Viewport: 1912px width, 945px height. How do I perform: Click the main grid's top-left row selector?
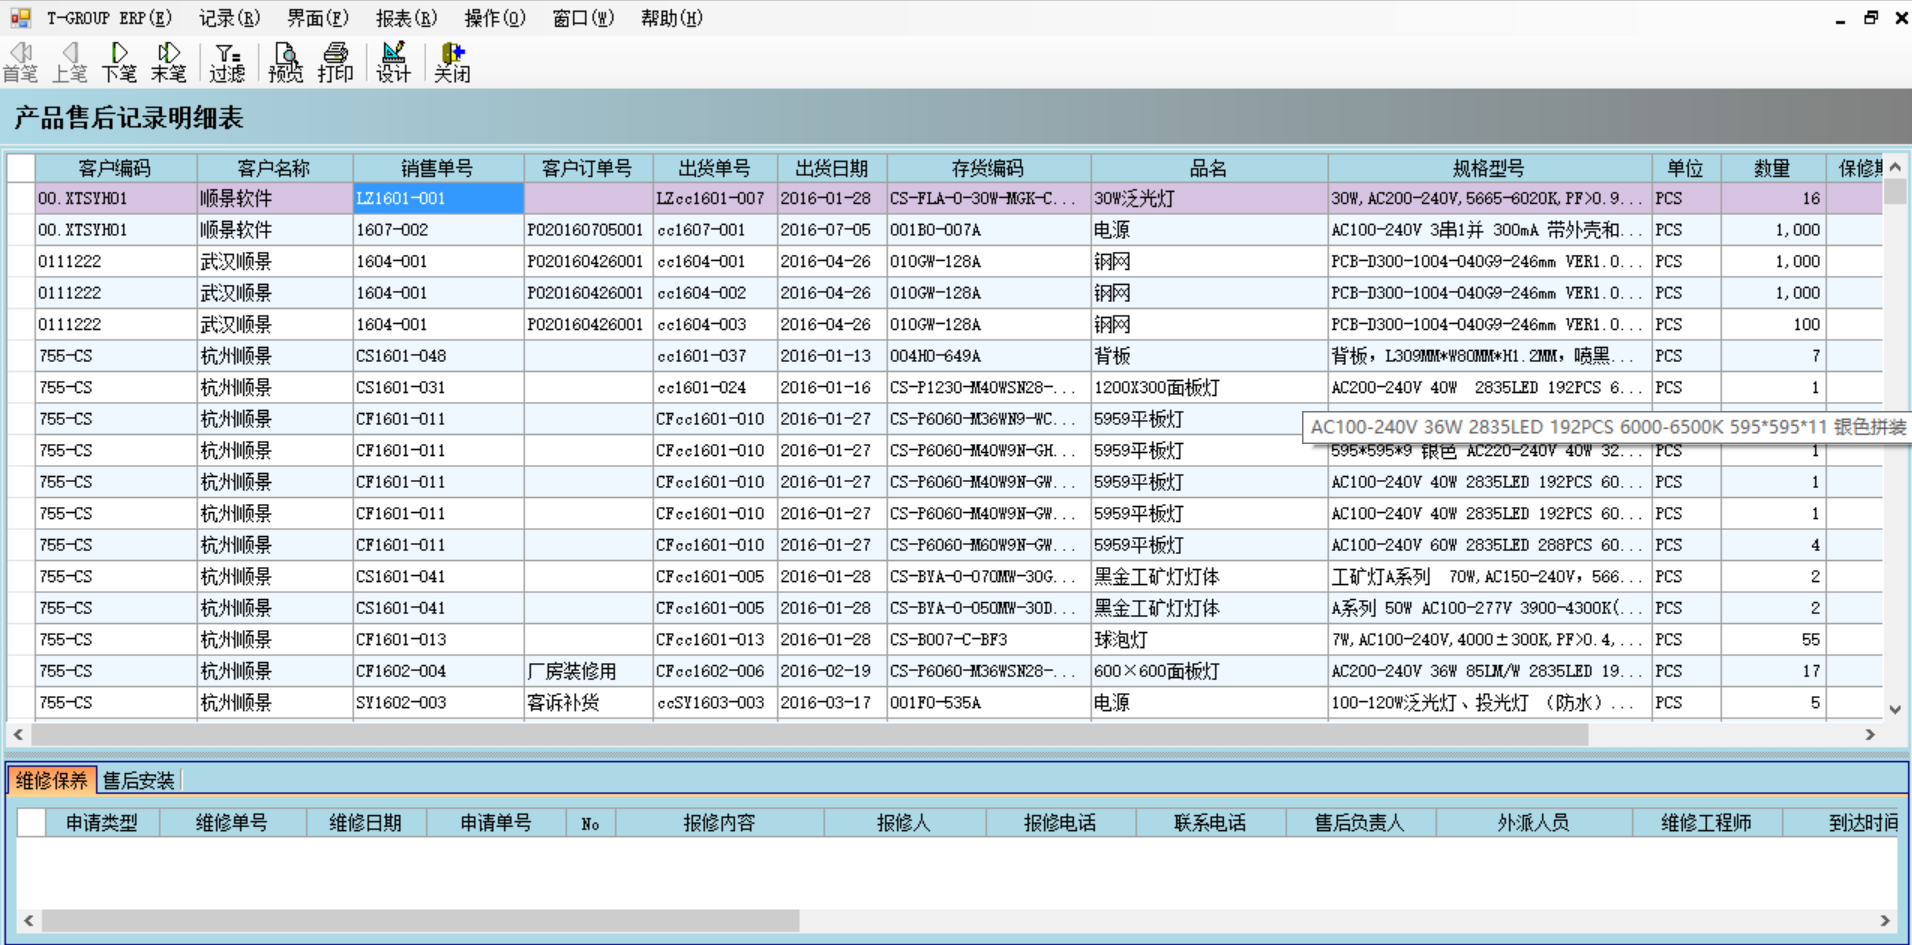tap(21, 168)
